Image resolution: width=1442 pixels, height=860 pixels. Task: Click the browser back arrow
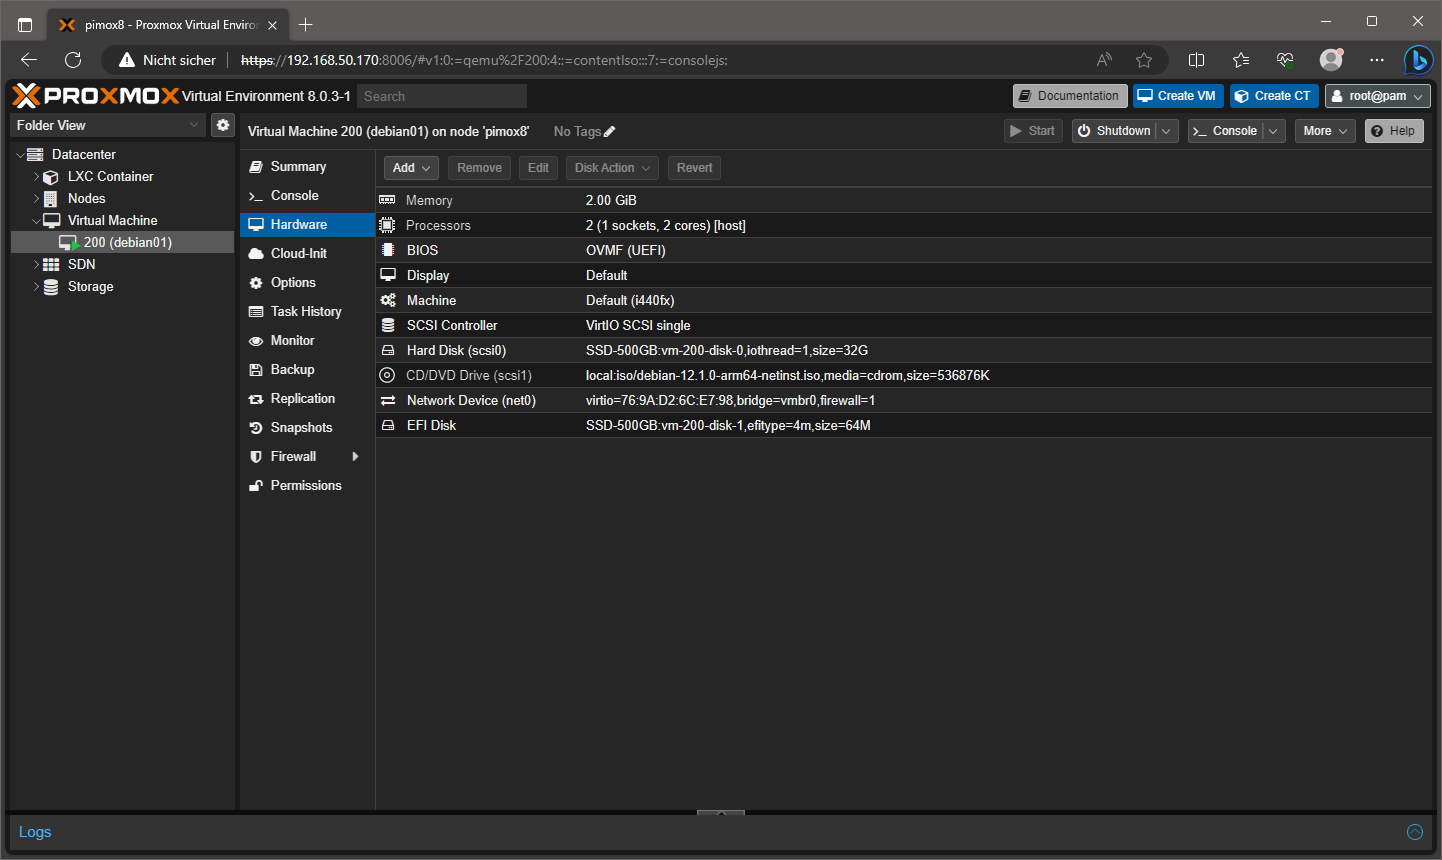tap(29, 60)
